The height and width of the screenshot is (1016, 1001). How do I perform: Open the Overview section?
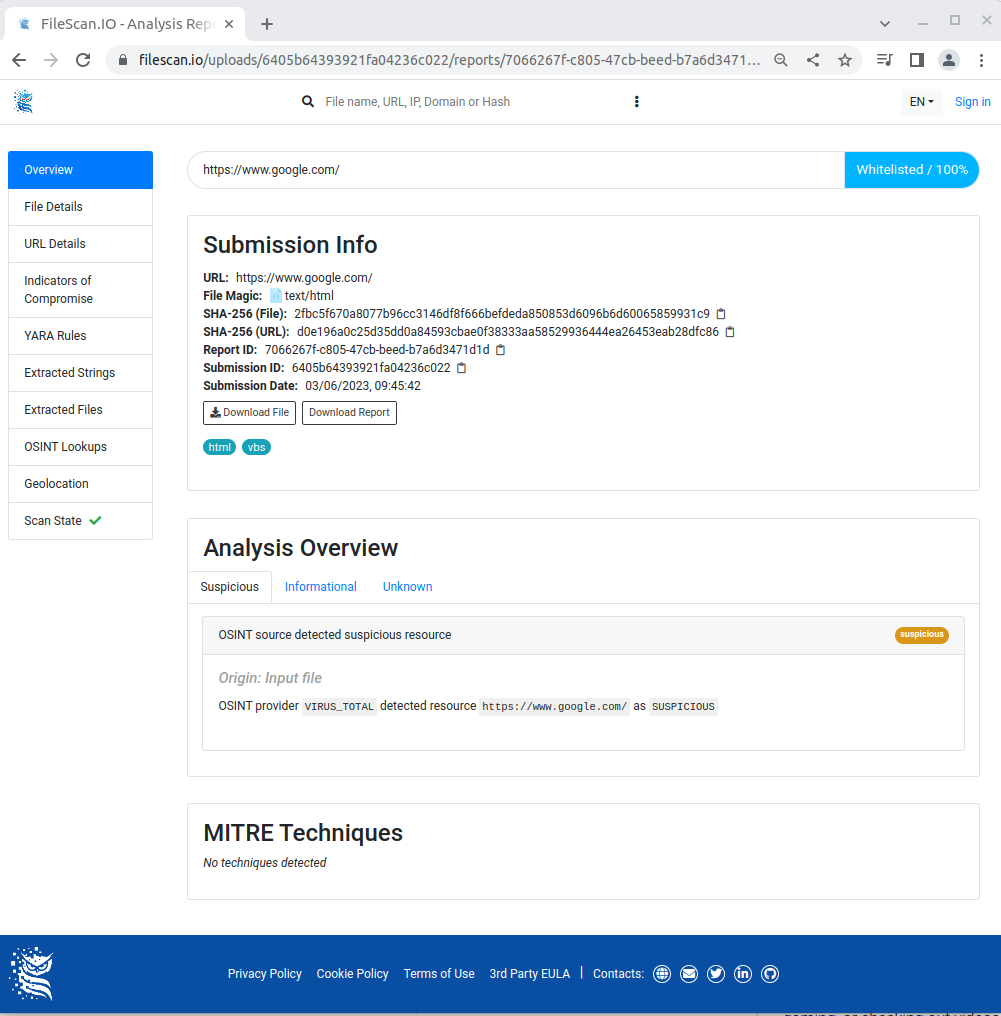coord(80,170)
